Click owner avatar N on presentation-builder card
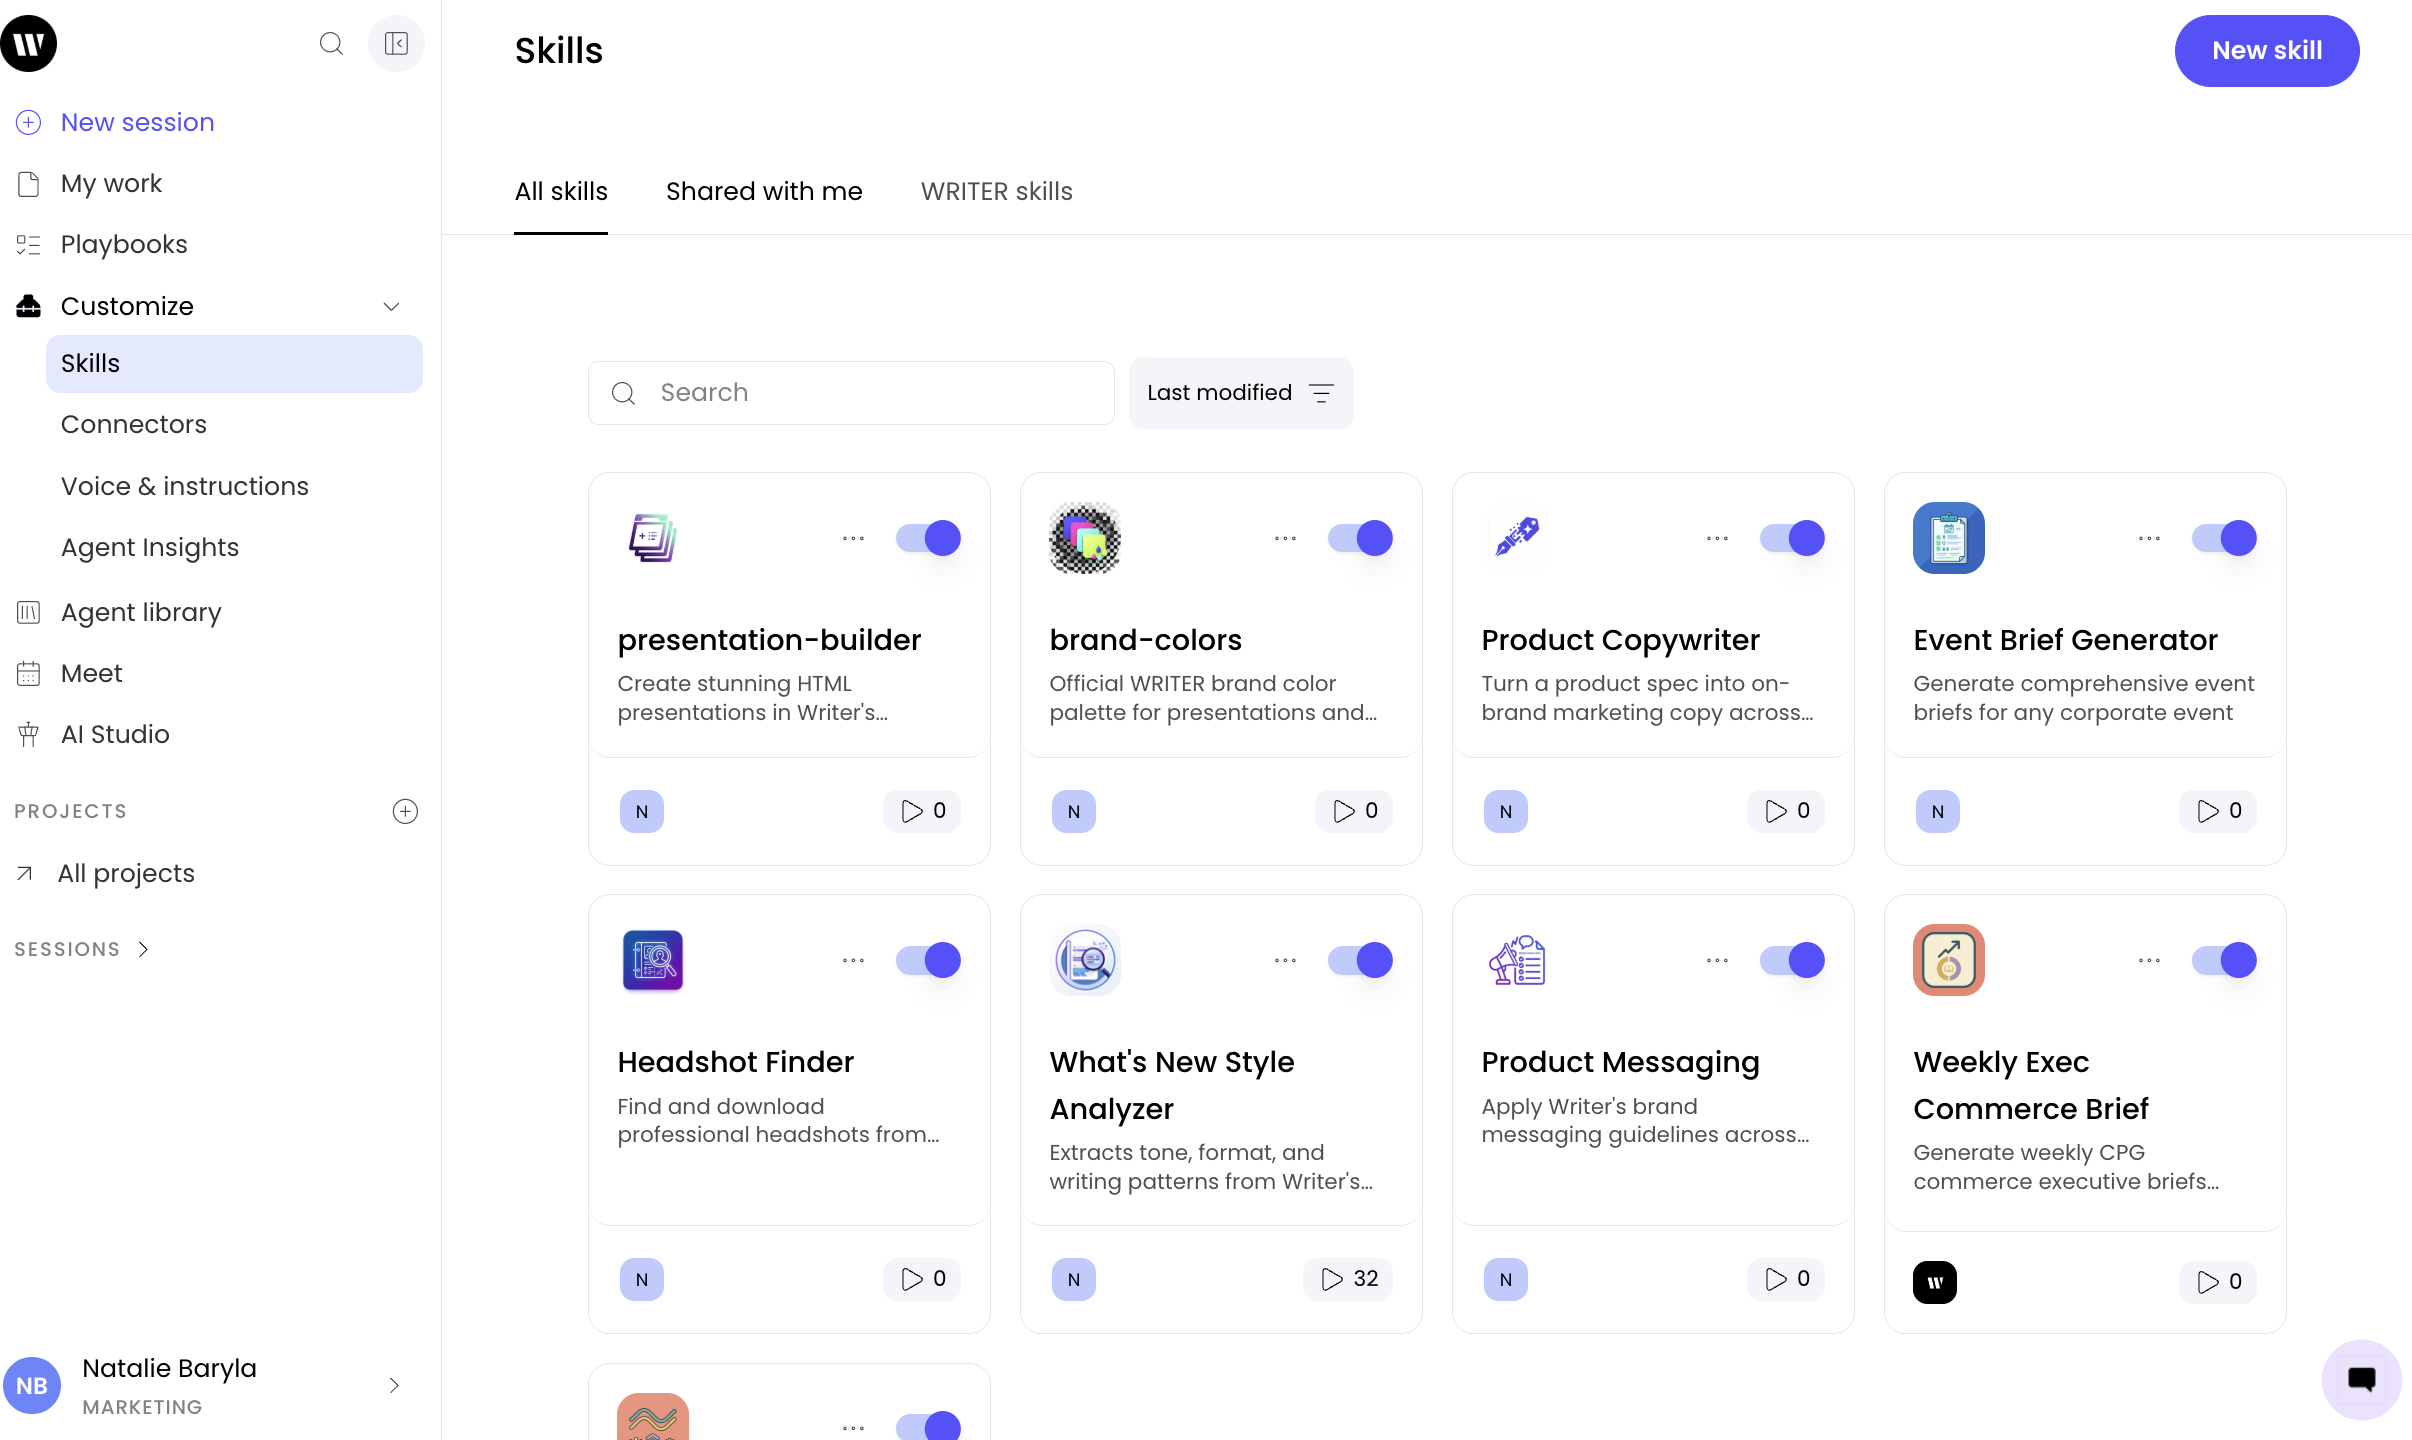This screenshot has height=1440, width=2412. (642, 812)
